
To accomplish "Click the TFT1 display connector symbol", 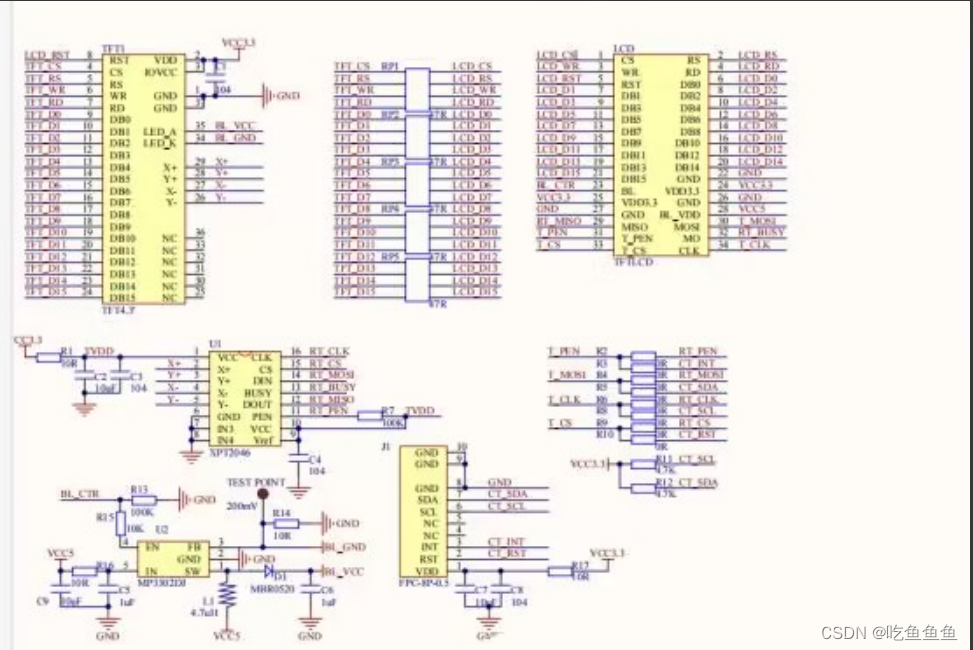I will (x=145, y=175).
